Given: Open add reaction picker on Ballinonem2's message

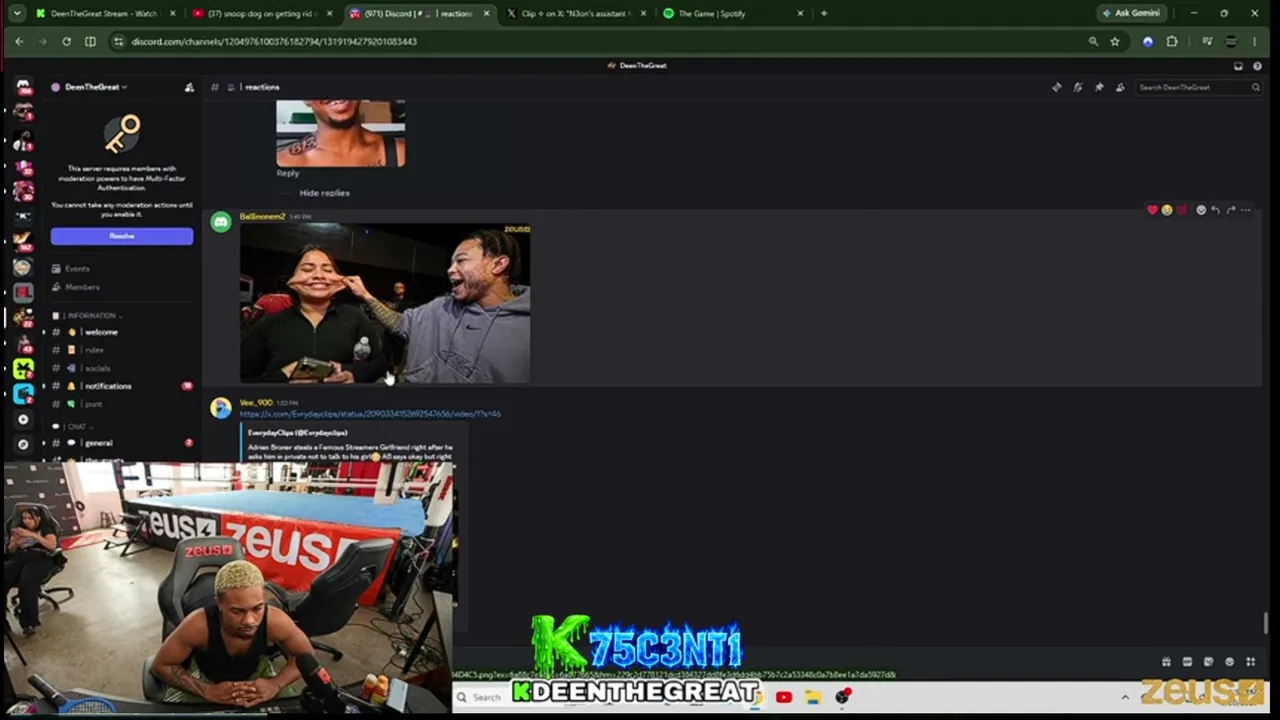Looking at the screenshot, I should tap(1201, 210).
